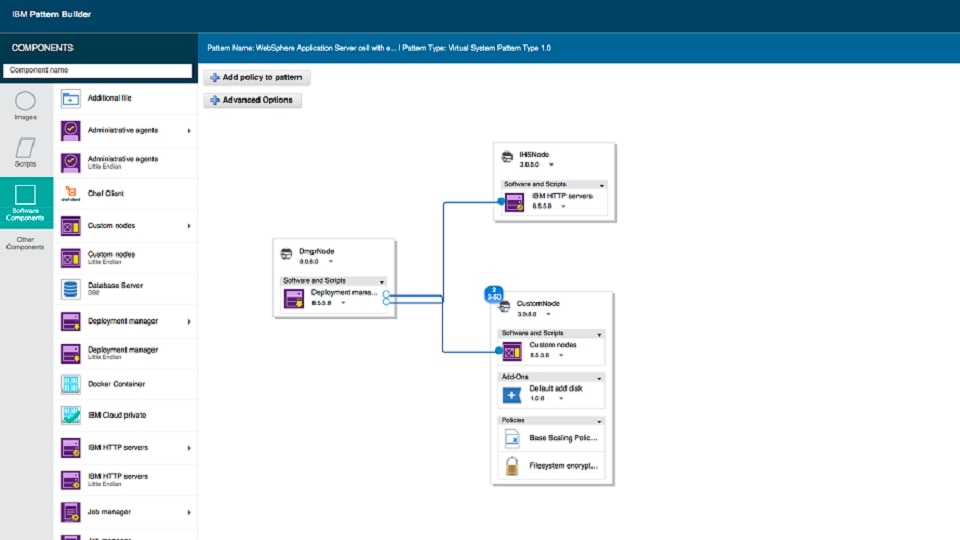
Task: Click the Job manager palette icon
Action: pos(70,512)
